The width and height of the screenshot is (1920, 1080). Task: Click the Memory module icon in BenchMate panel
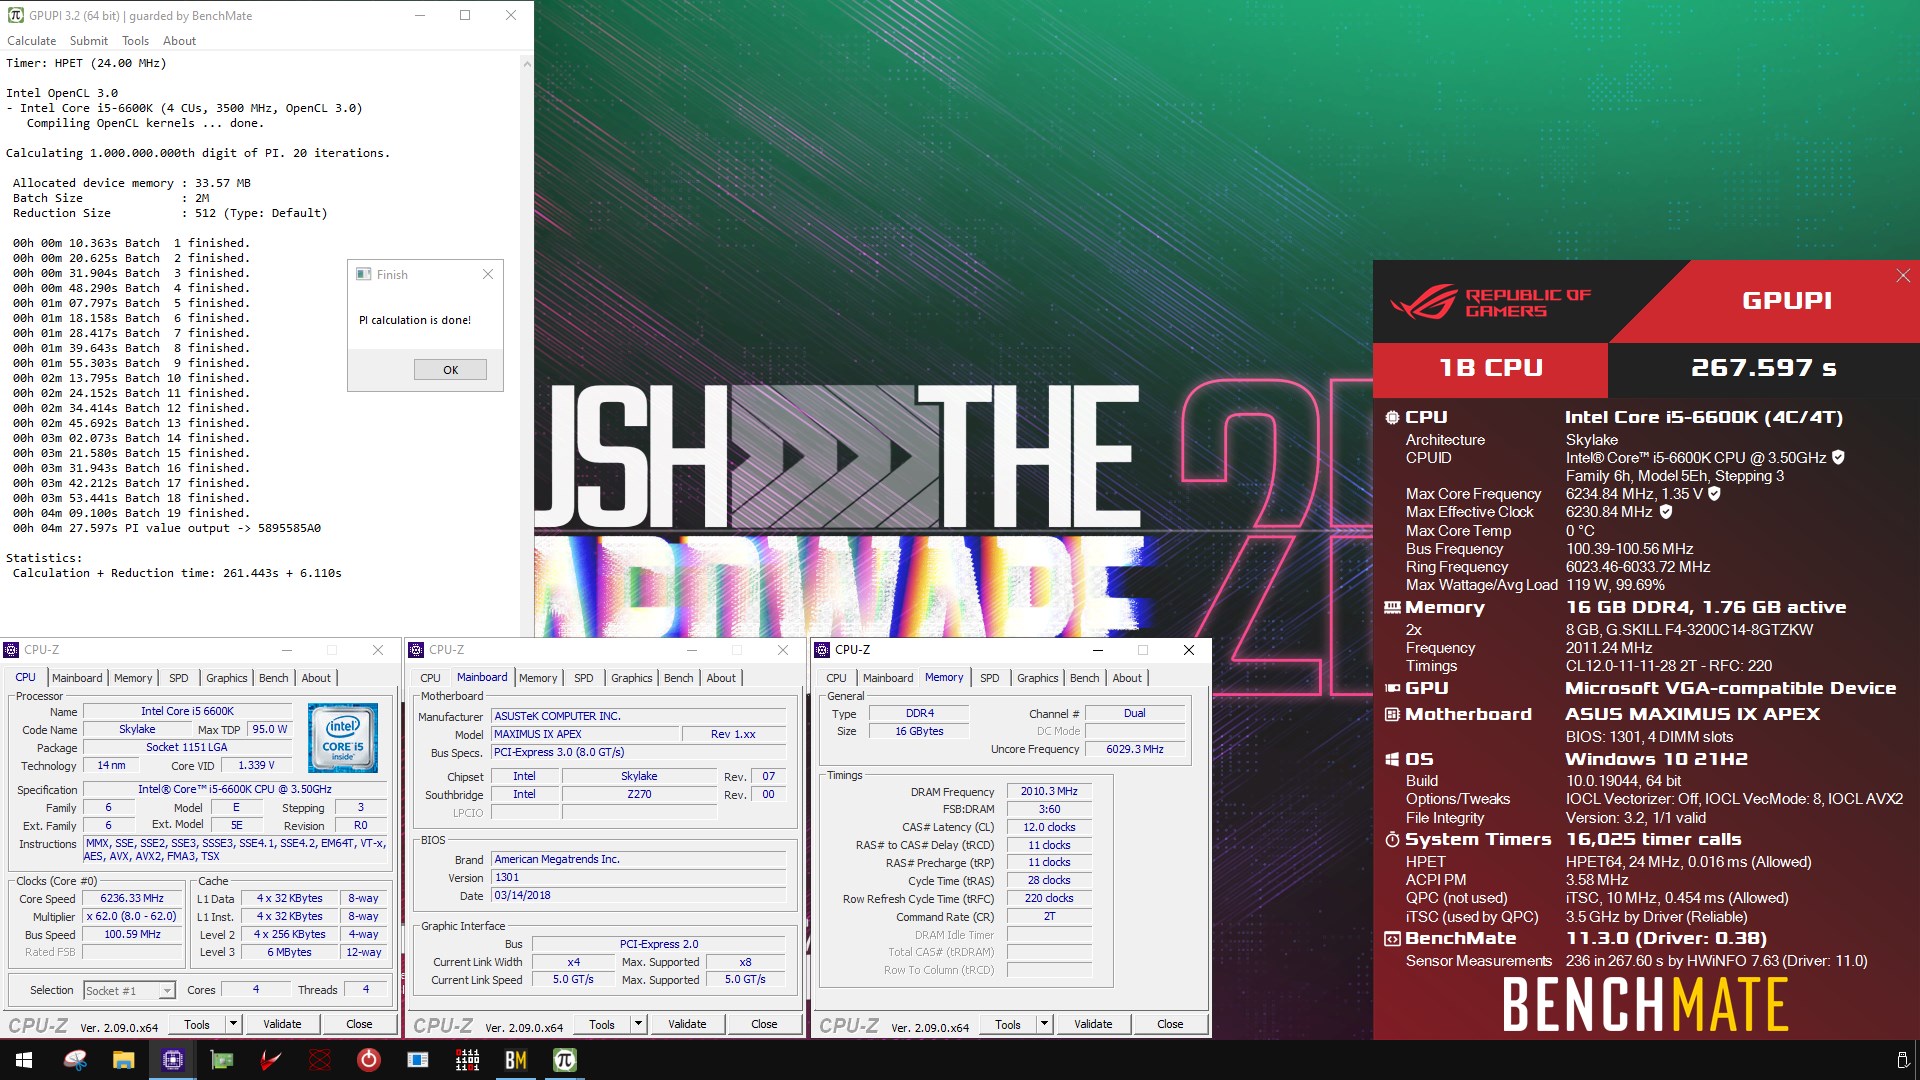coord(1392,607)
